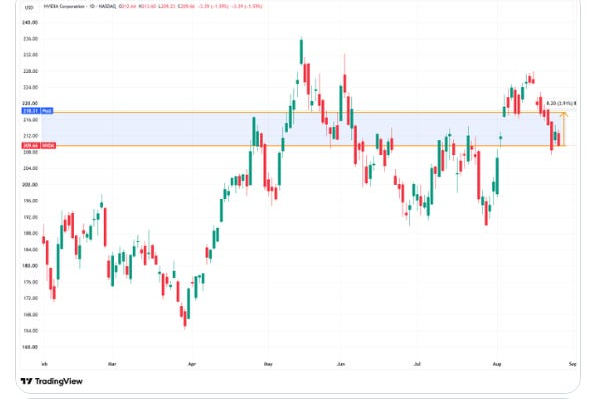The image size is (589, 399).
Task: Click the 240.00 price axis label
Action: tap(30, 23)
